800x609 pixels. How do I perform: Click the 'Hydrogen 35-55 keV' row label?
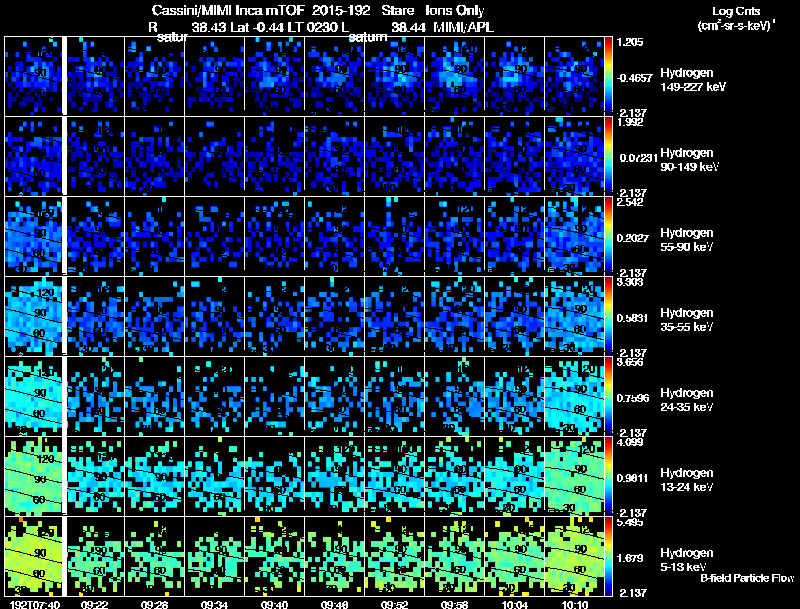click(687, 320)
